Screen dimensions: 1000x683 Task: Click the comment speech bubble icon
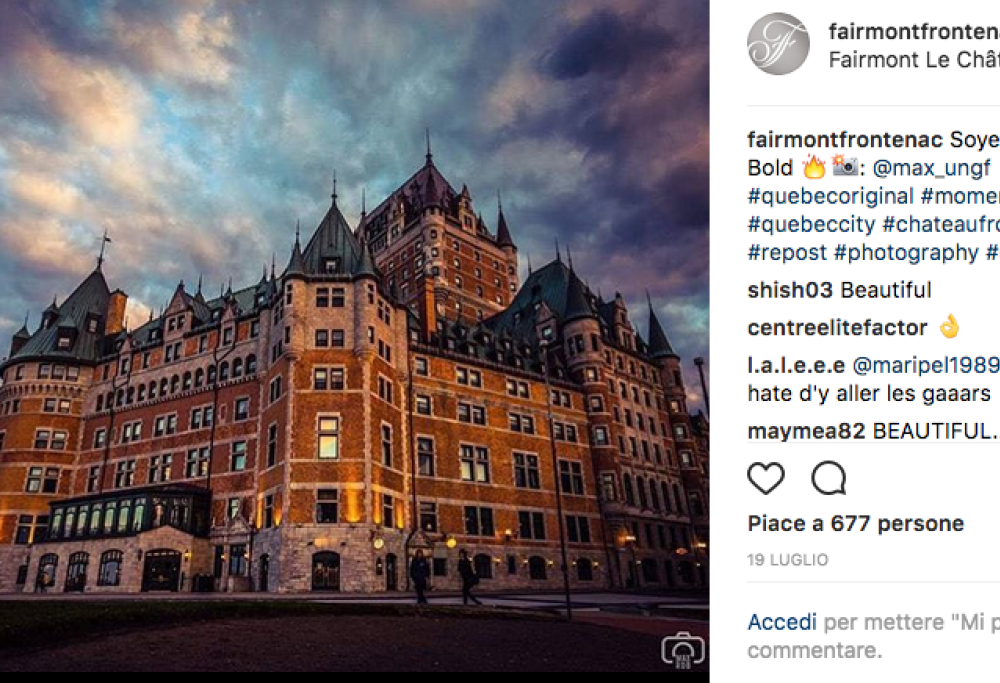pyautogui.click(x=828, y=479)
